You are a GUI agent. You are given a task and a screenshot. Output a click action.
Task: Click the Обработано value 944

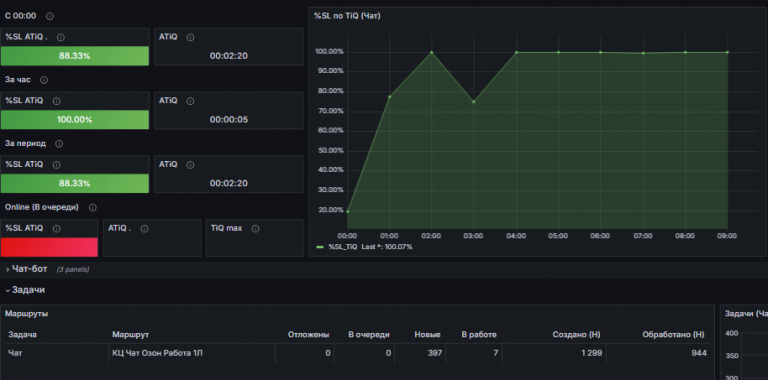pos(699,353)
